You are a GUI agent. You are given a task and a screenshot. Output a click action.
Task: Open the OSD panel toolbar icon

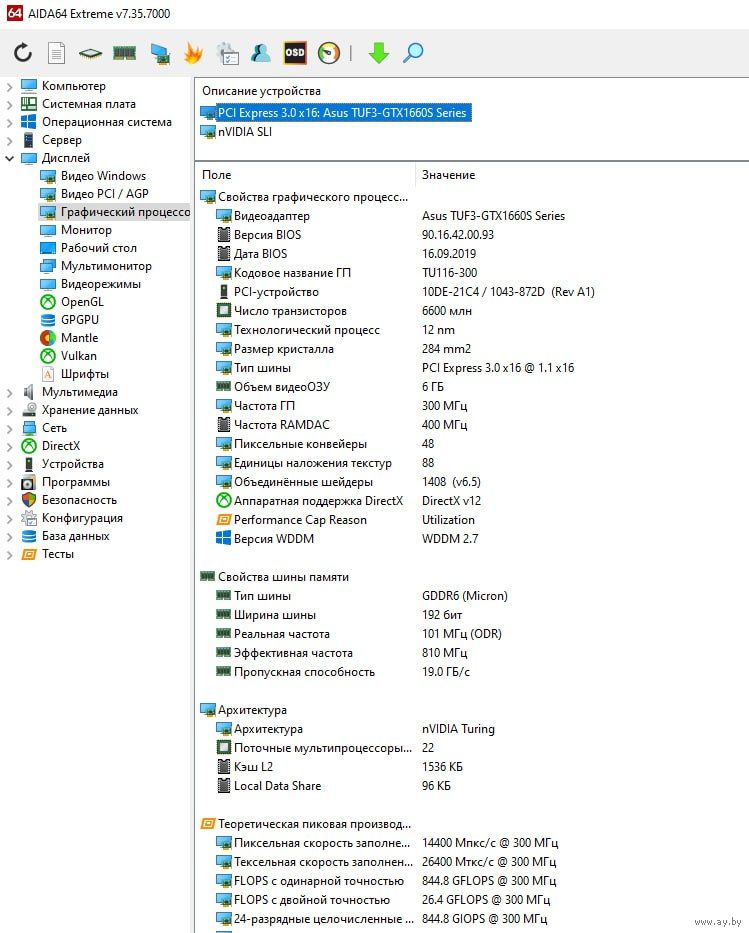294,53
